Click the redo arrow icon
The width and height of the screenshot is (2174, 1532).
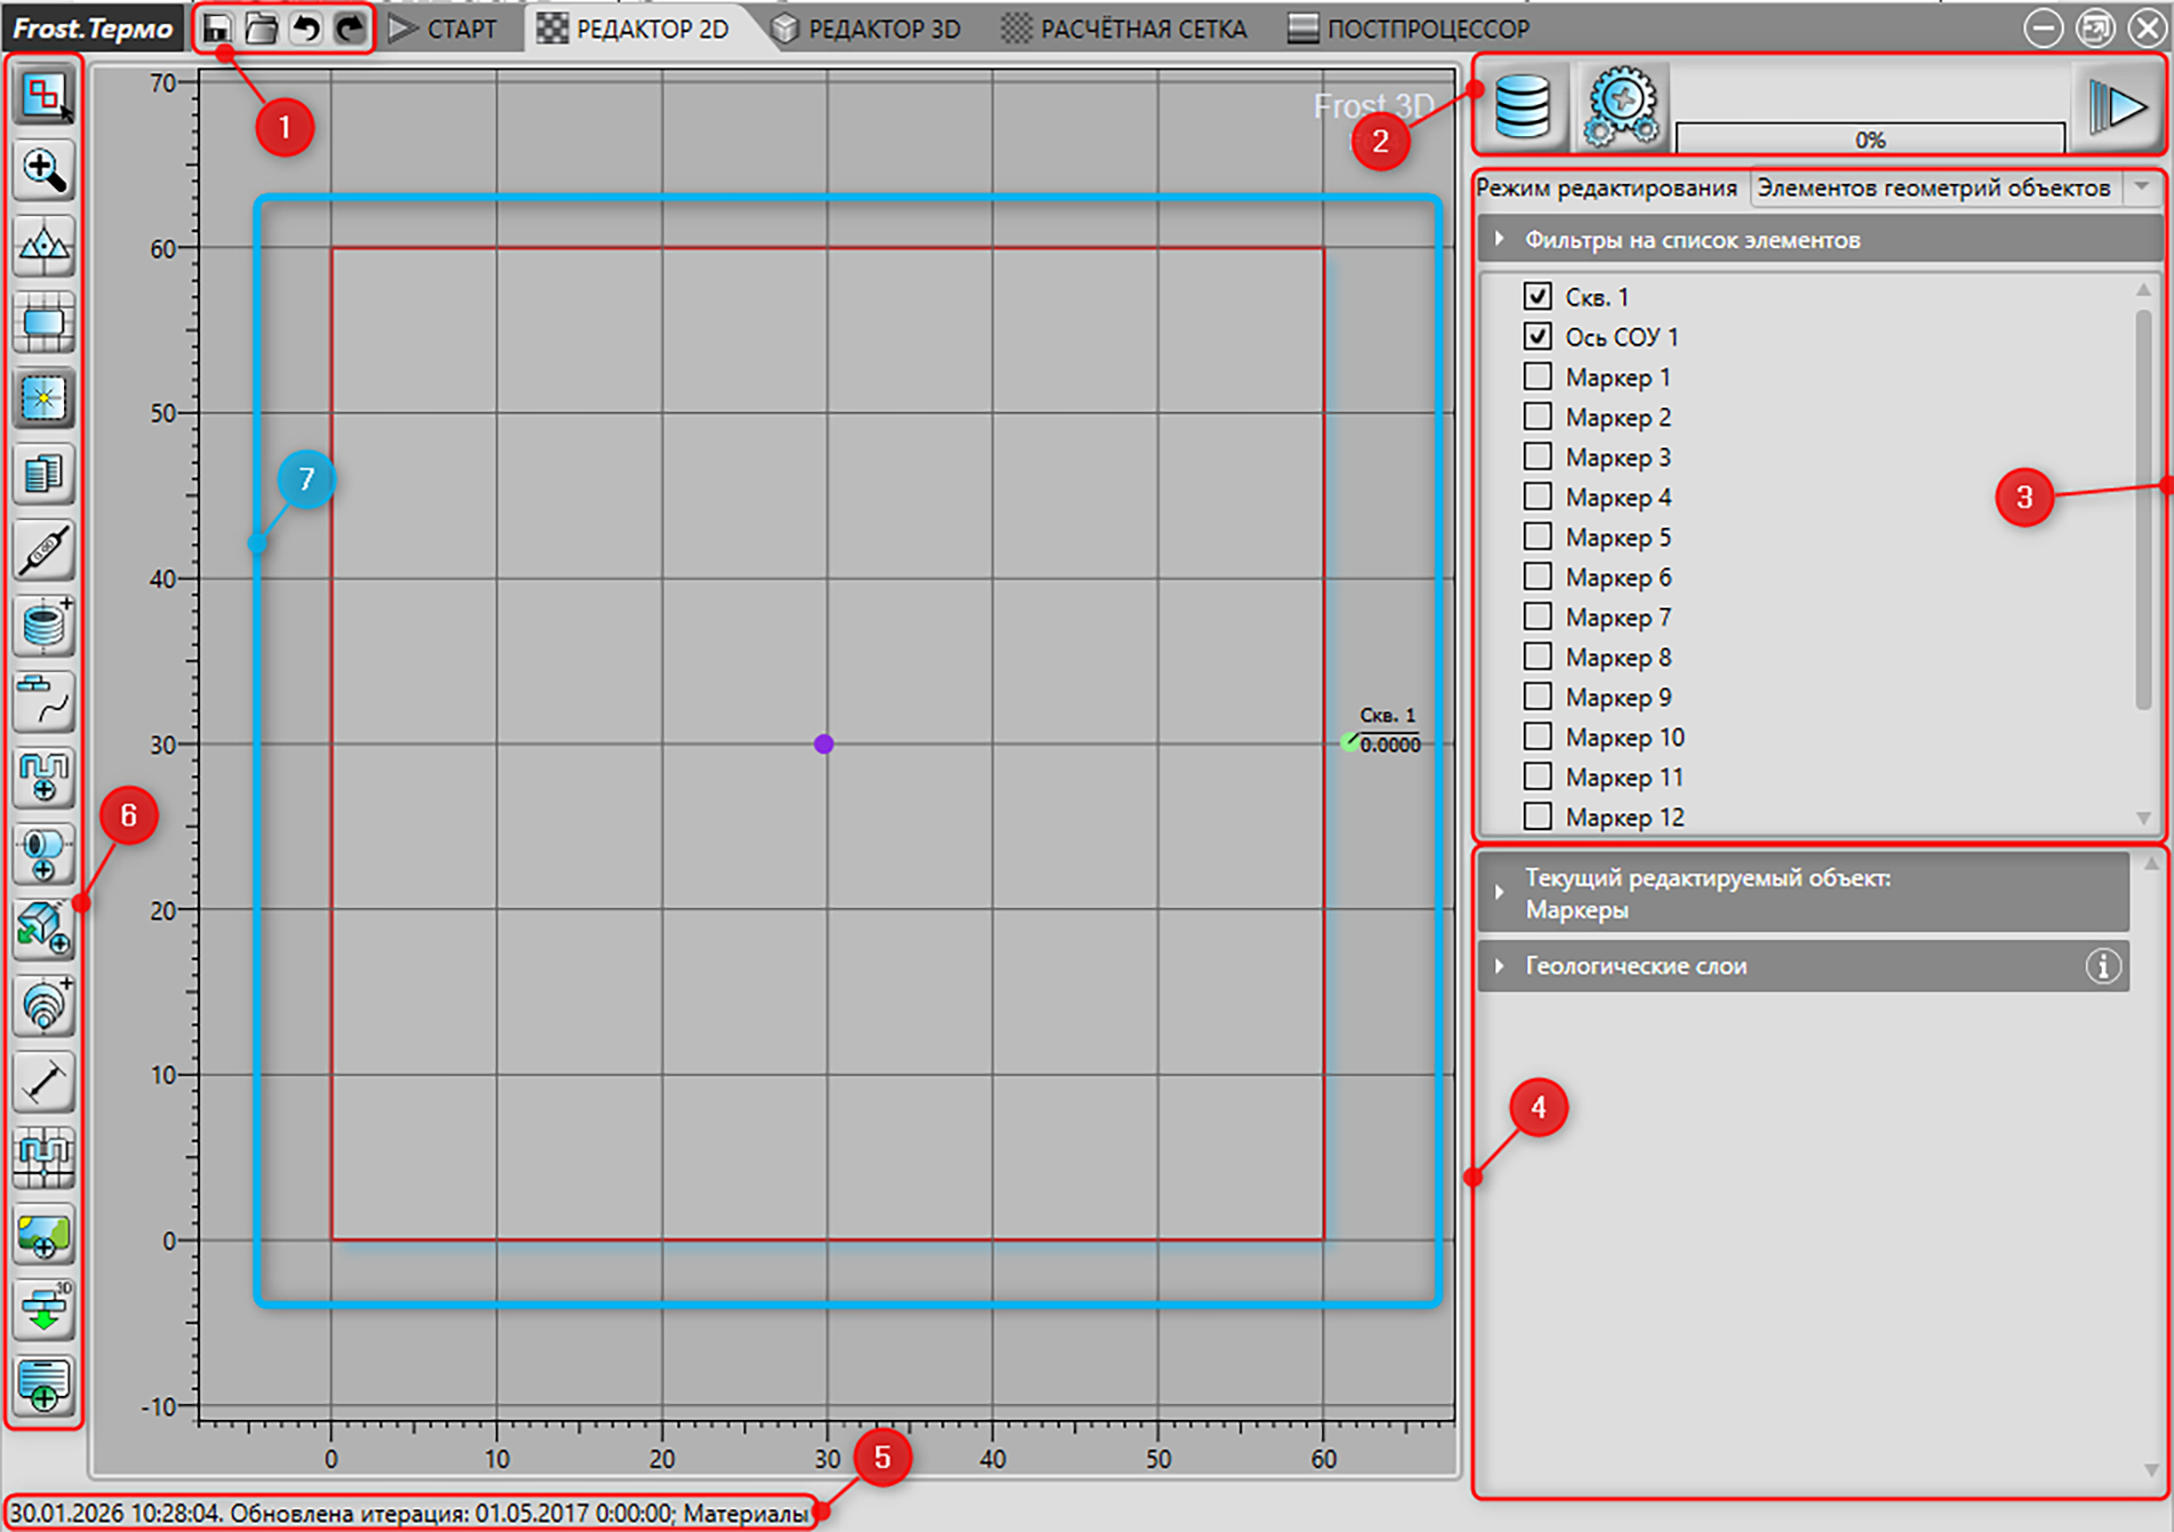point(349,28)
